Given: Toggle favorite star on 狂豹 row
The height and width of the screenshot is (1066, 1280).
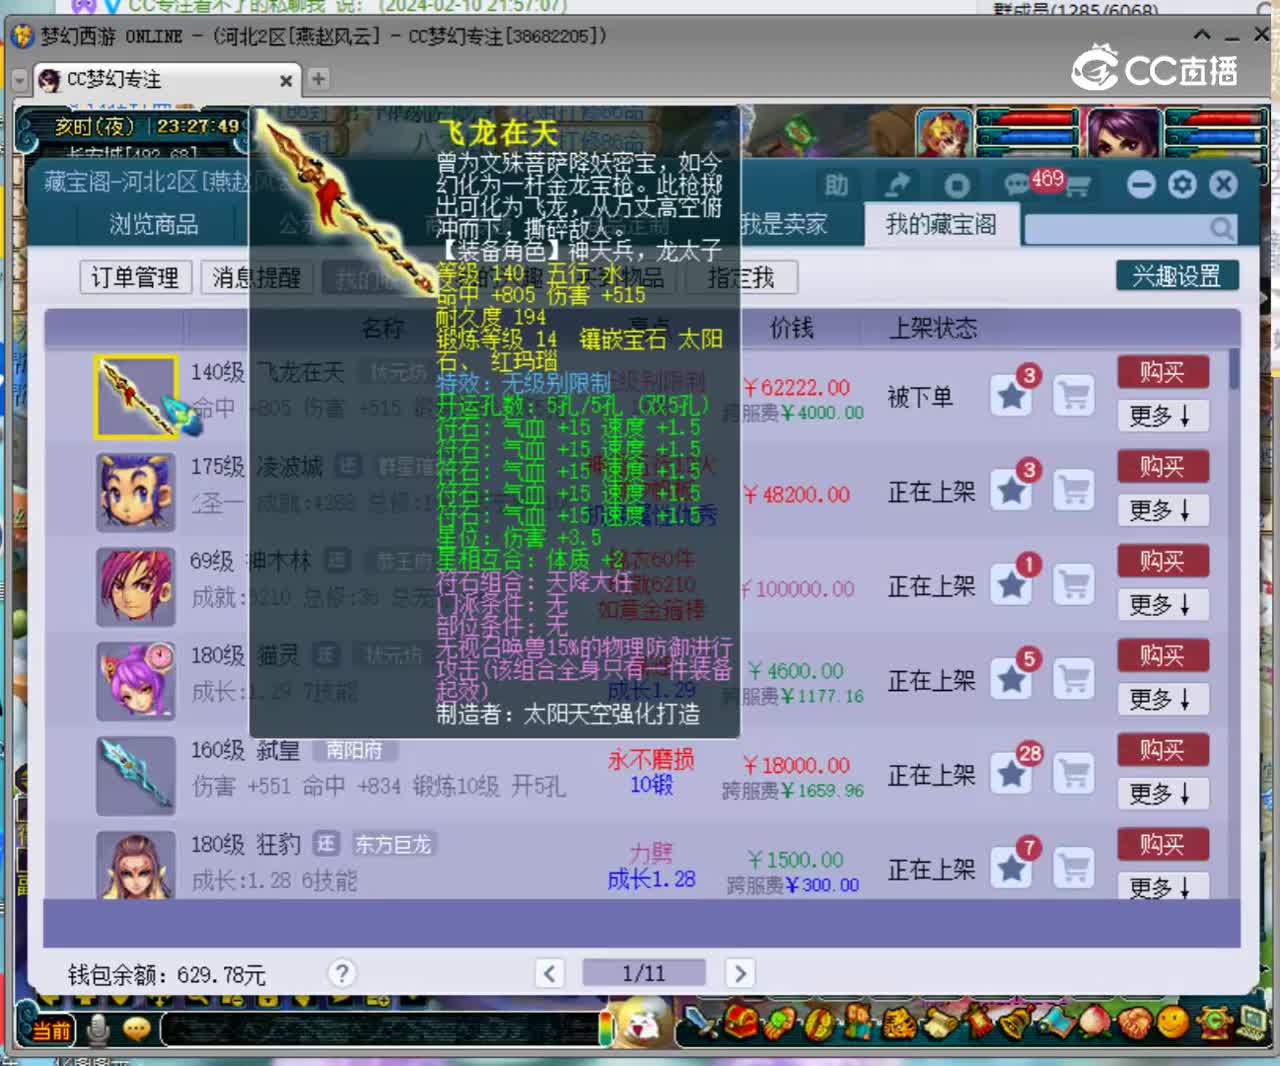Looking at the screenshot, I should point(1012,868).
